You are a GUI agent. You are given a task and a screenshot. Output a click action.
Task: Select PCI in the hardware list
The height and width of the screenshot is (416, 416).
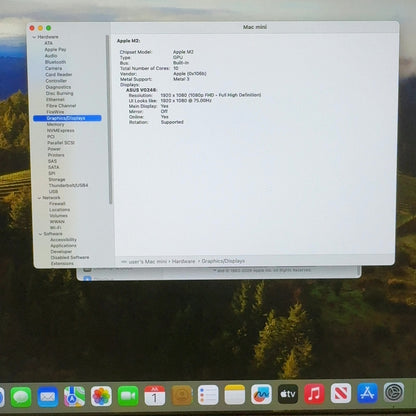click(51, 137)
